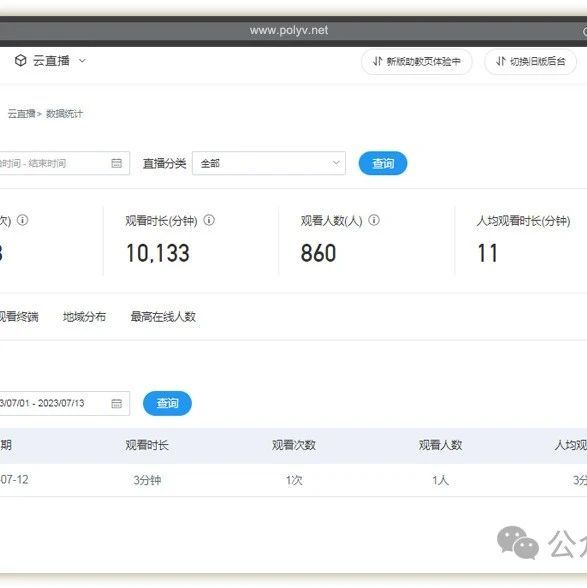
Task: Click the www.polyv.net address bar
Action: [x=289, y=30]
